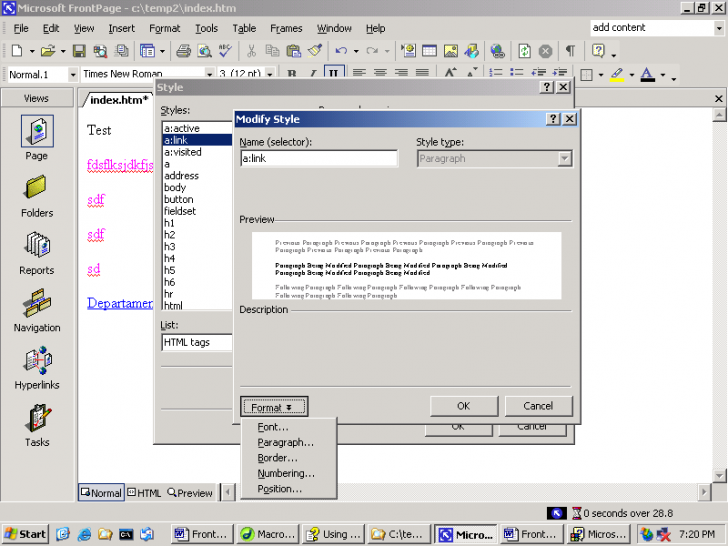Image resolution: width=728 pixels, height=546 pixels.
Task: Click the Name (selector) text field
Action: point(319,159)
